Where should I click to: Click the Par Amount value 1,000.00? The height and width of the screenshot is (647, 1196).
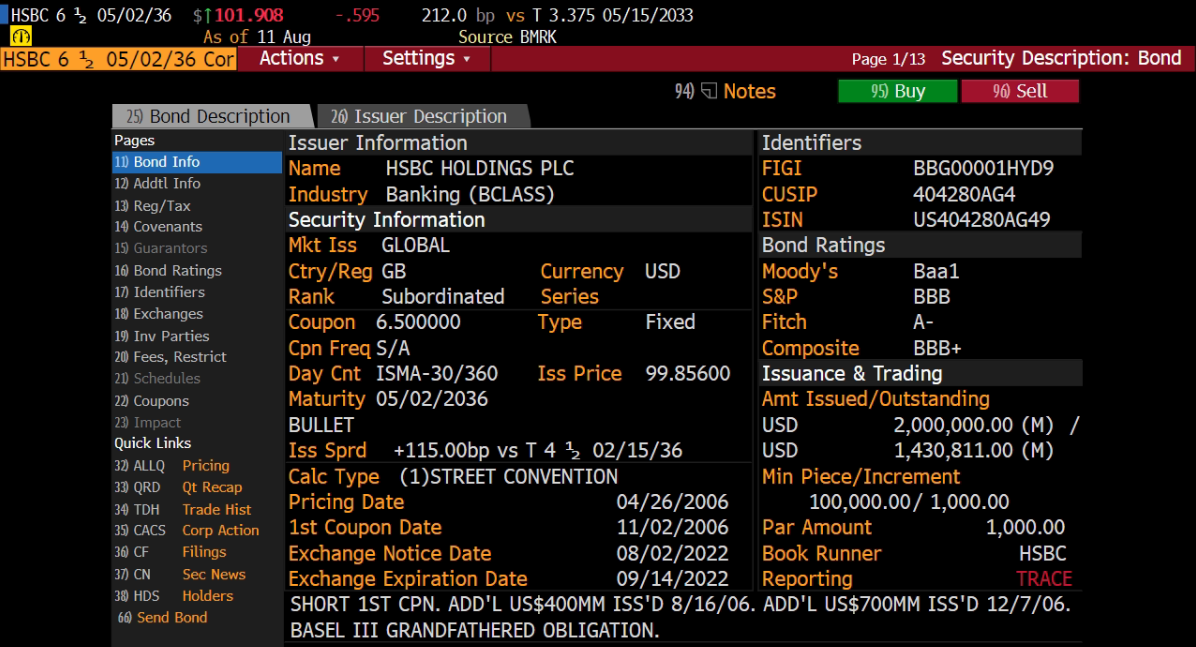click(x=1025, y=527)
